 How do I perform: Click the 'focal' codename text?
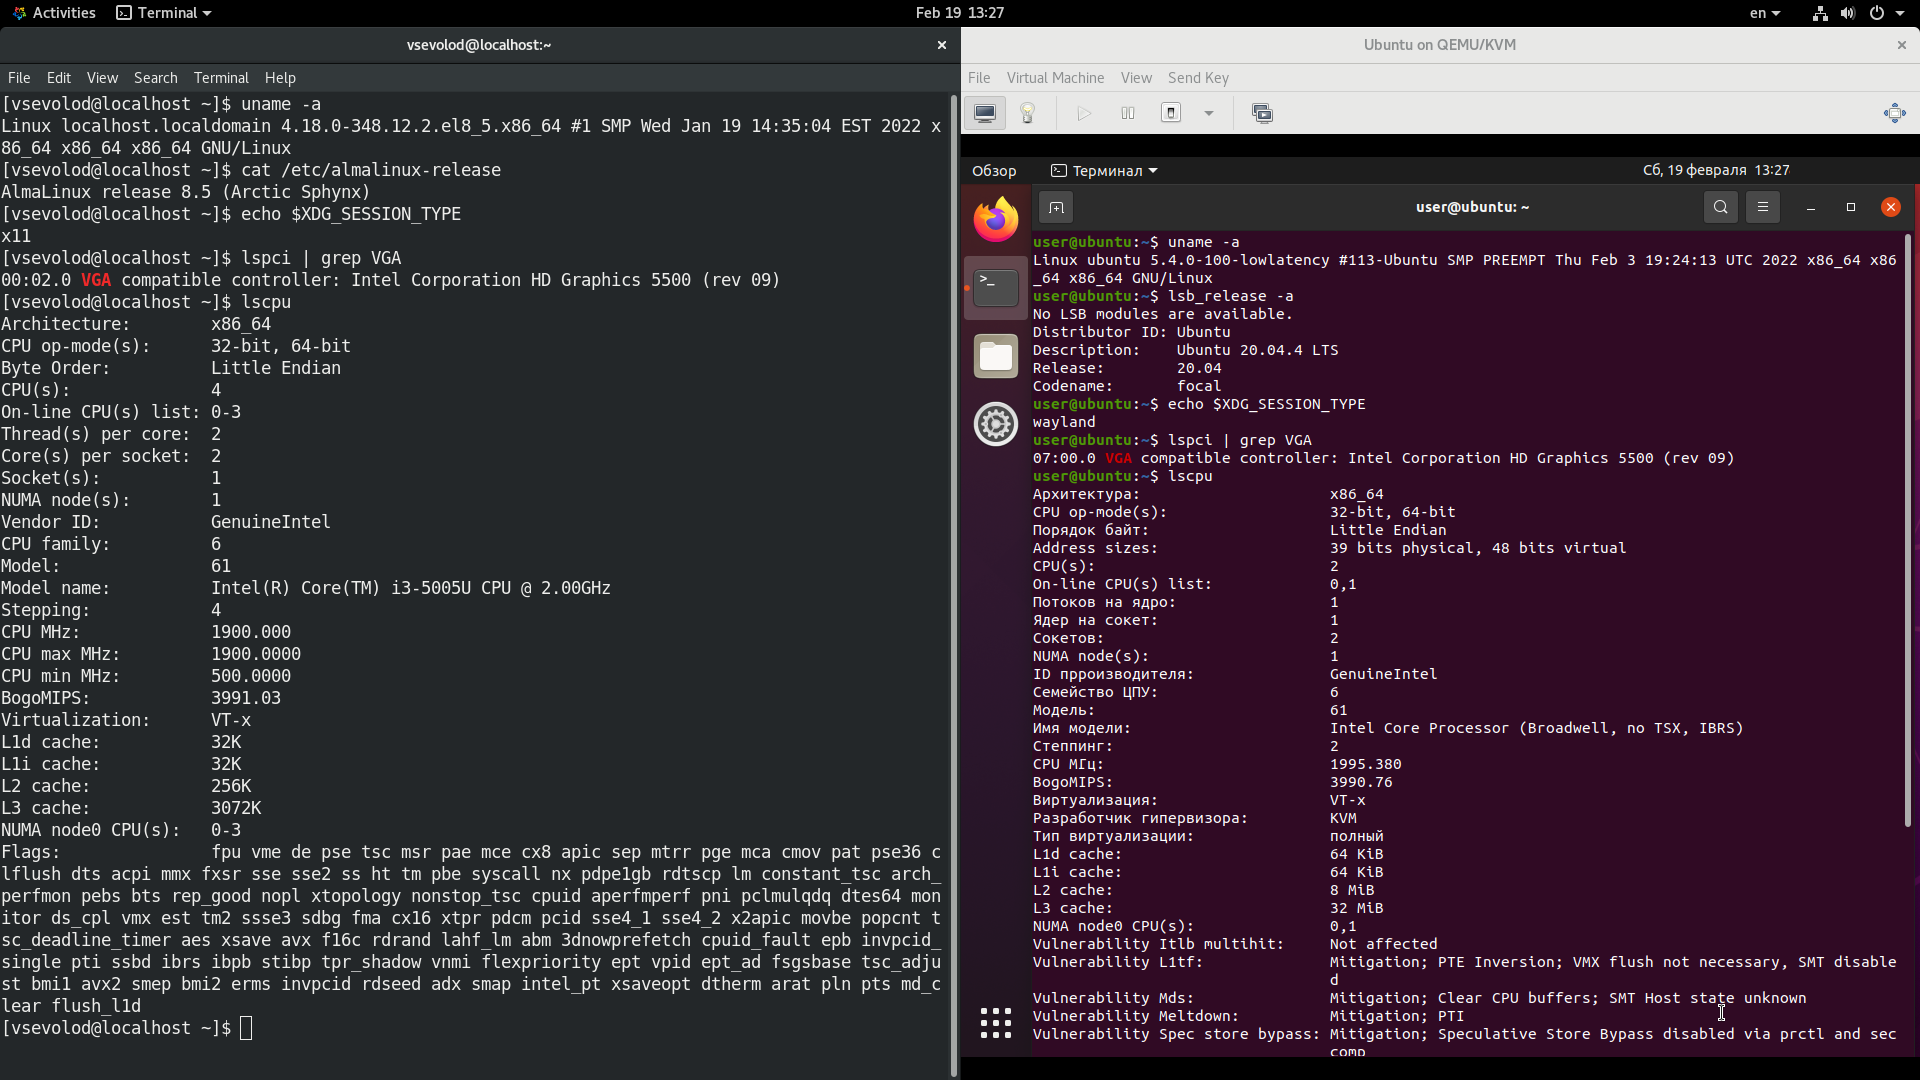pos(1199,386)
